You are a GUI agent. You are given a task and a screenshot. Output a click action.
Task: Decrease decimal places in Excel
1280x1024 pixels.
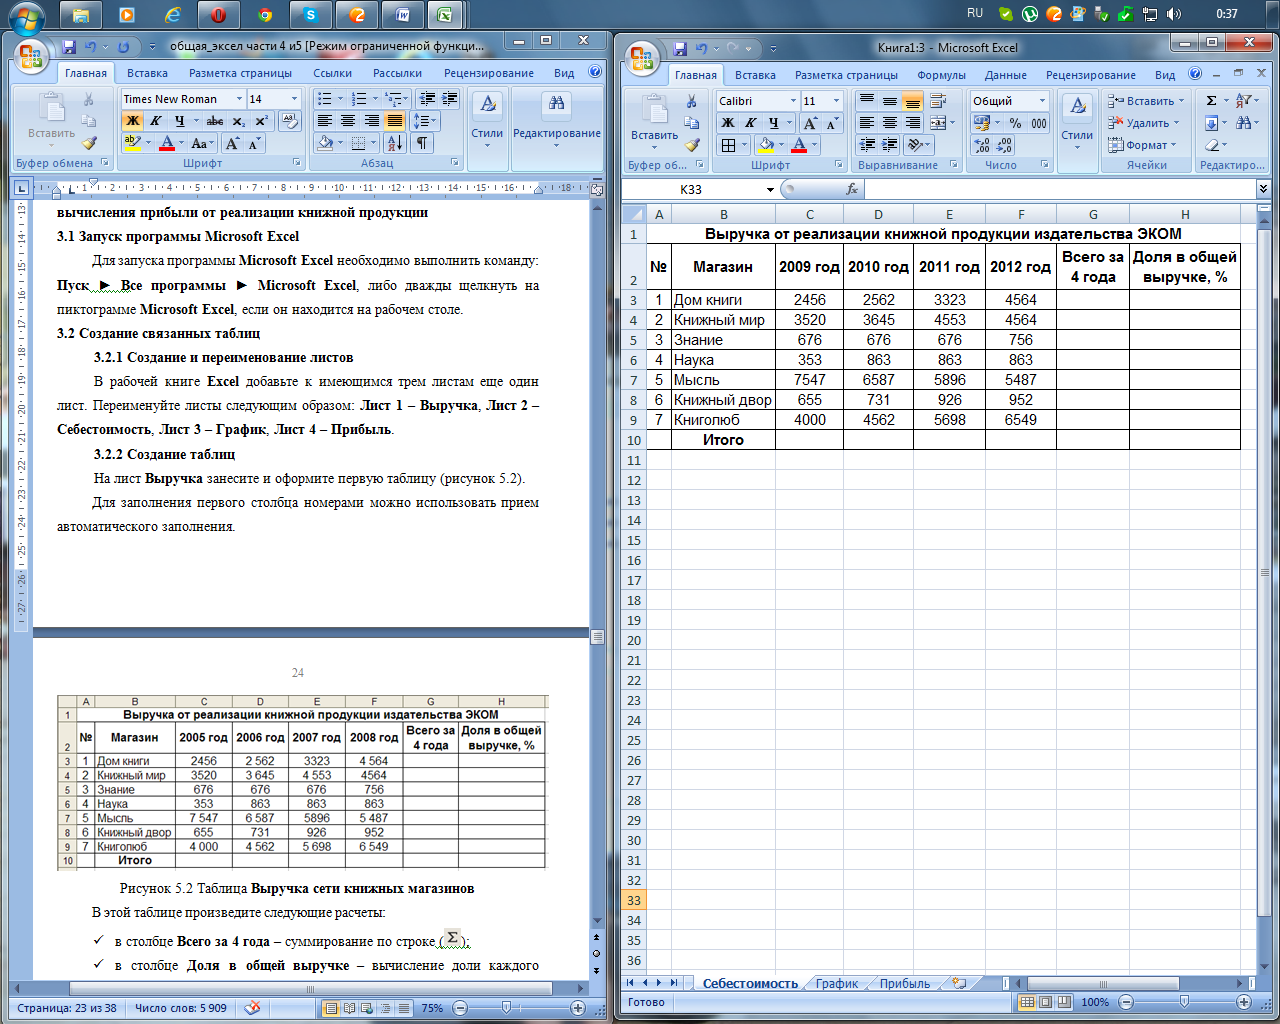pos(1004,145)
